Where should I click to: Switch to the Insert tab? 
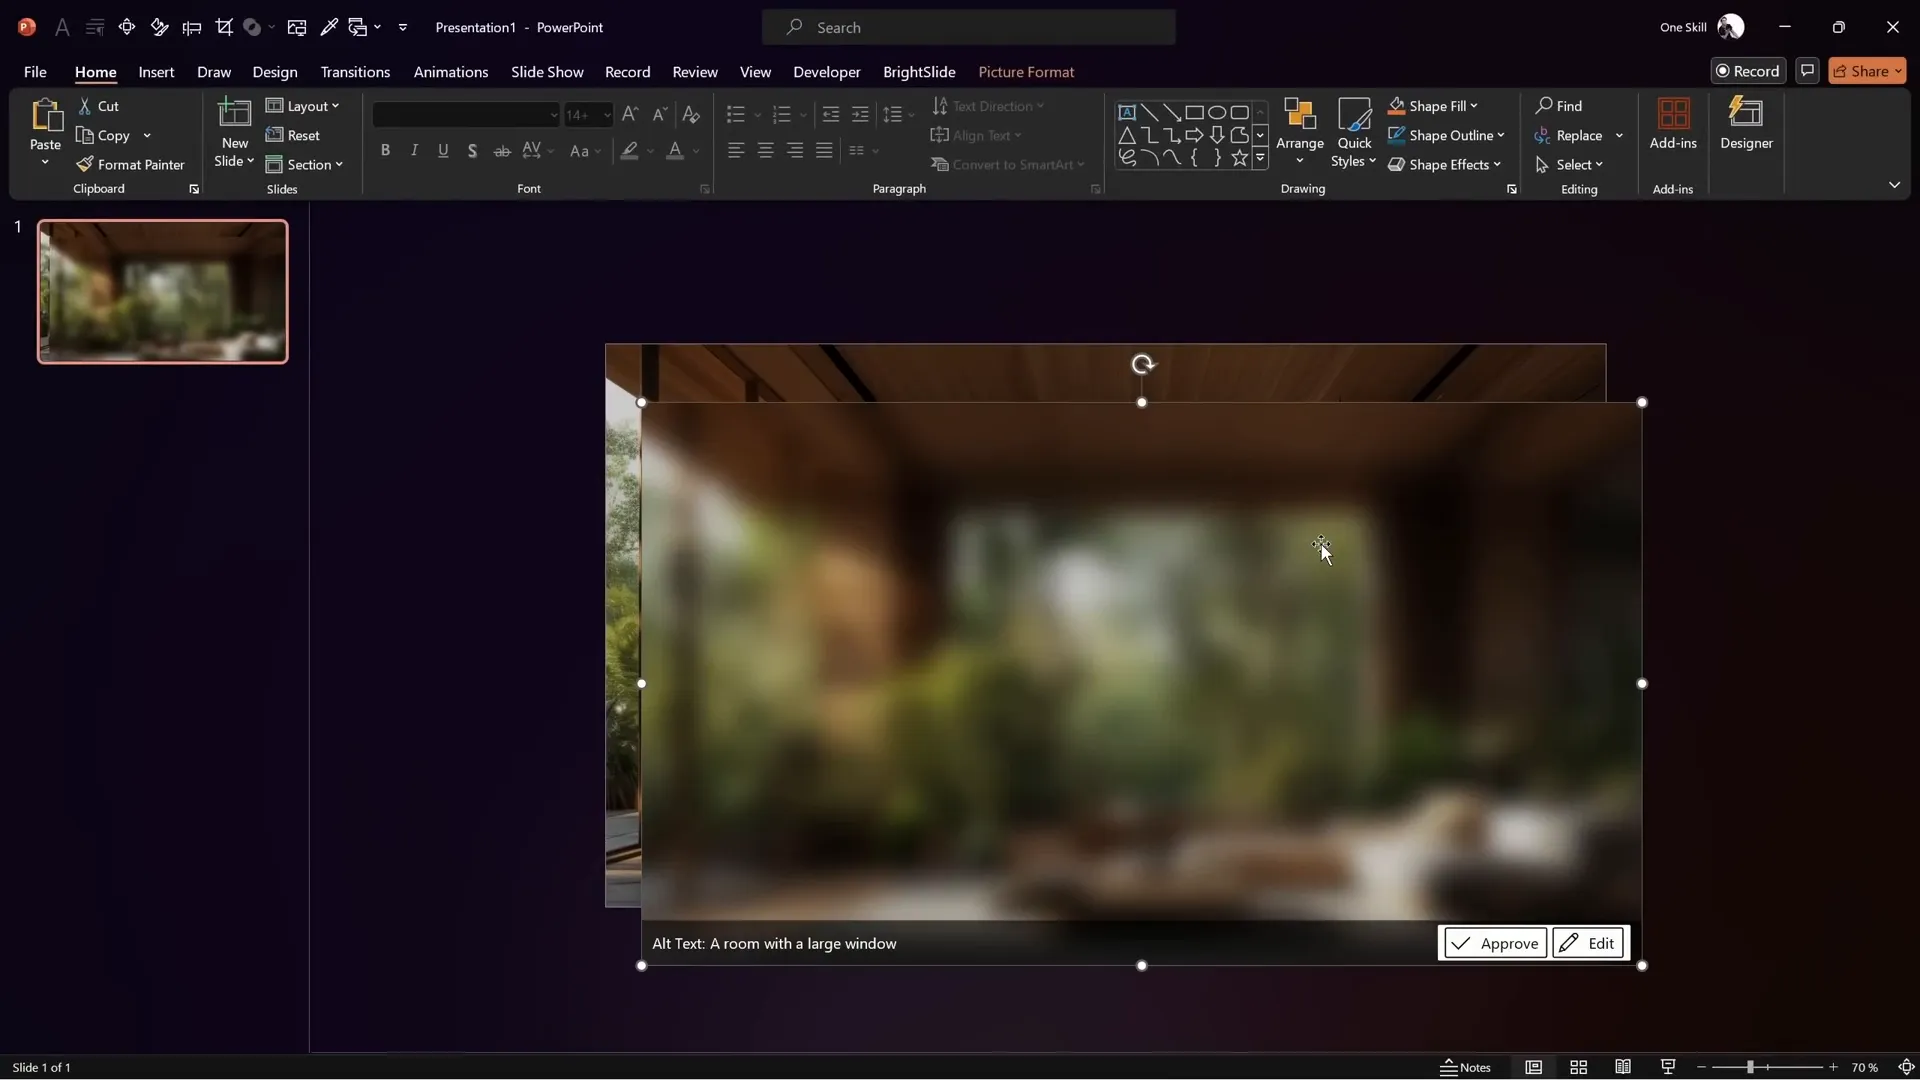156,72
